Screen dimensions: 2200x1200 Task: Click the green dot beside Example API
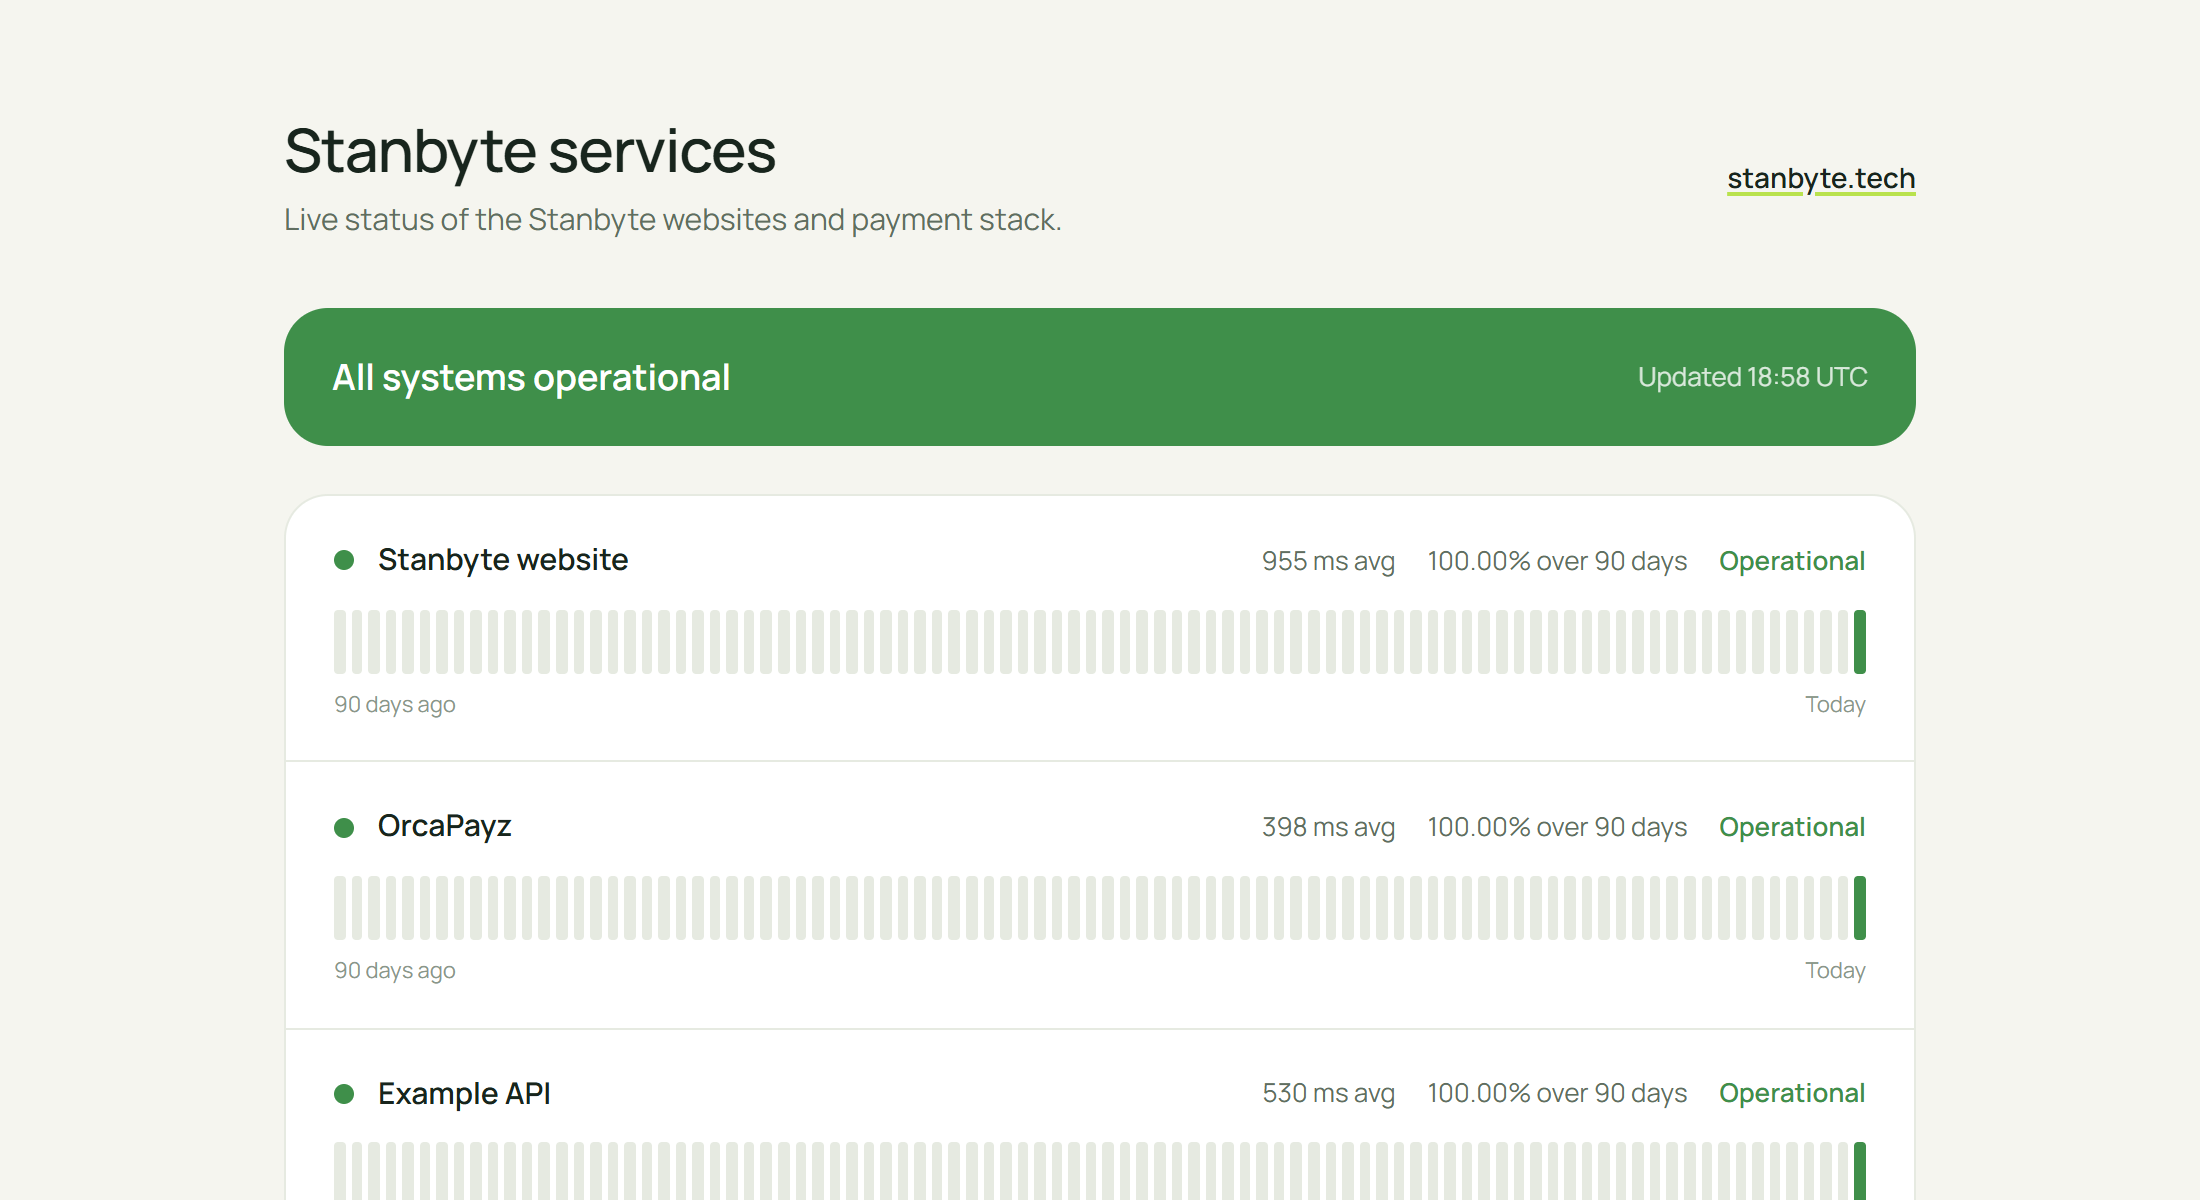[344, 1094]
